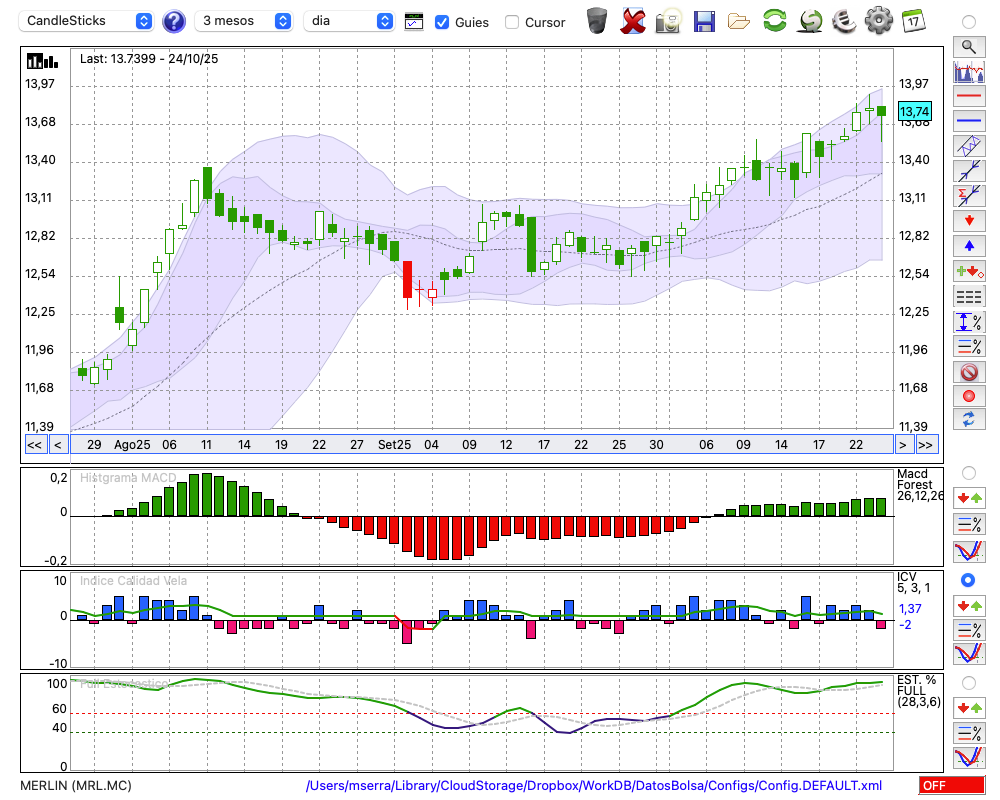
Task: Click the >> fast-forward timeline button
Action: point(926,444)
